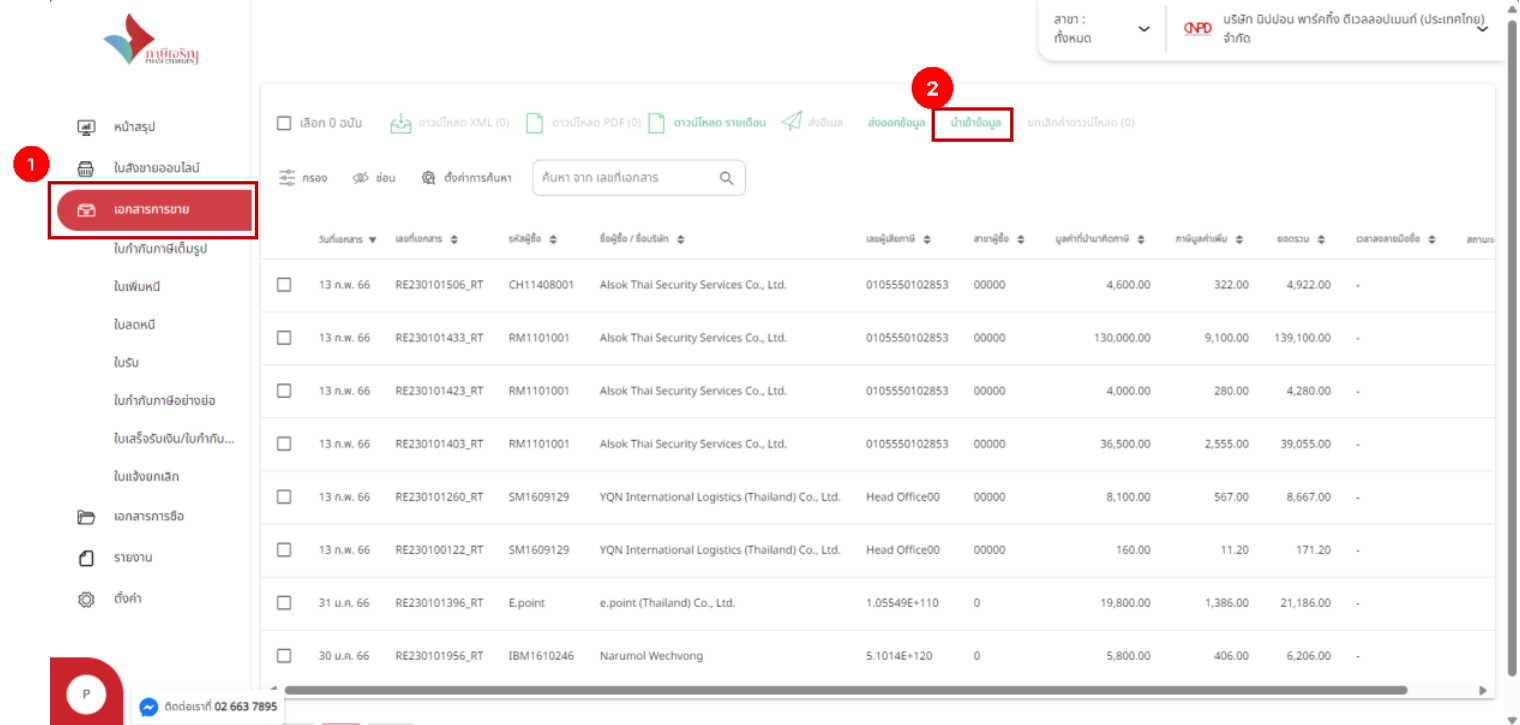Click the ดาวน์โหลด PDF document icon

pos(535,123)
